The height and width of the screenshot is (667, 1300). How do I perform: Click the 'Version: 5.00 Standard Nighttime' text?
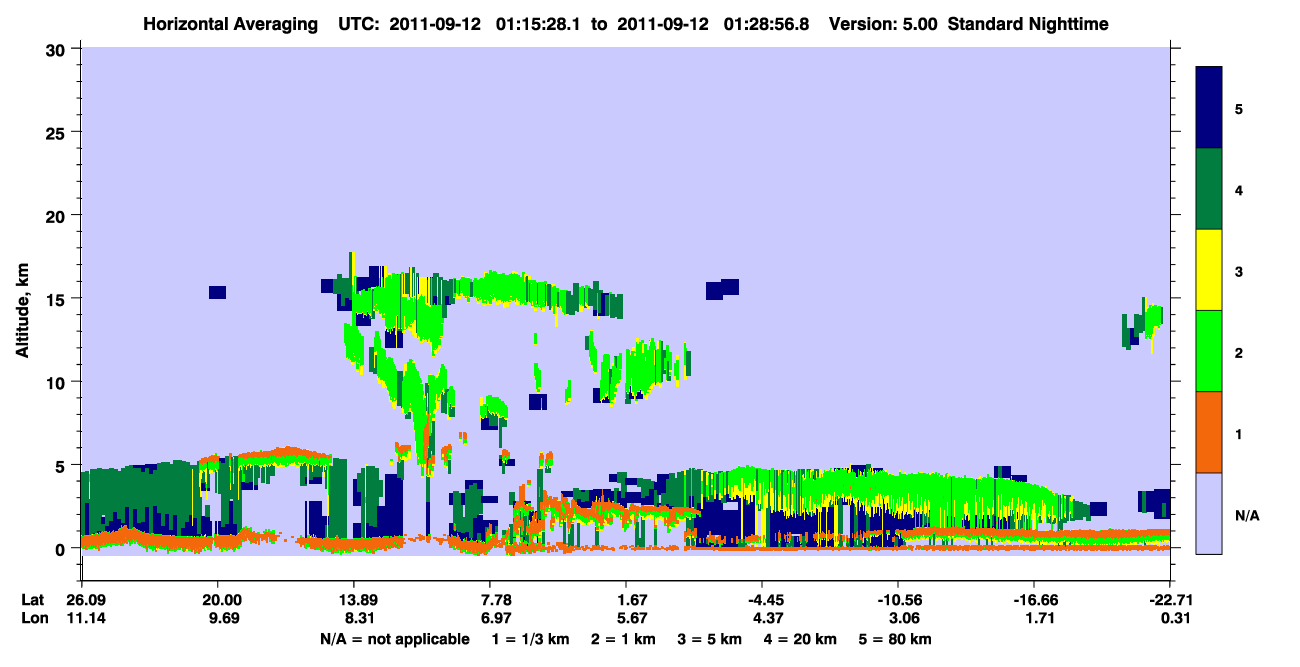pyautogui.click(x=968, y=23)
